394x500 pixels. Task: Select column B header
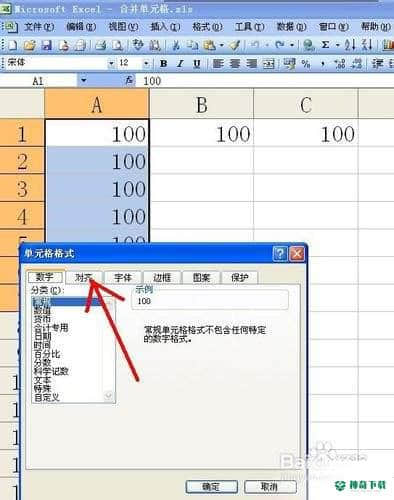tap(202, 105)
